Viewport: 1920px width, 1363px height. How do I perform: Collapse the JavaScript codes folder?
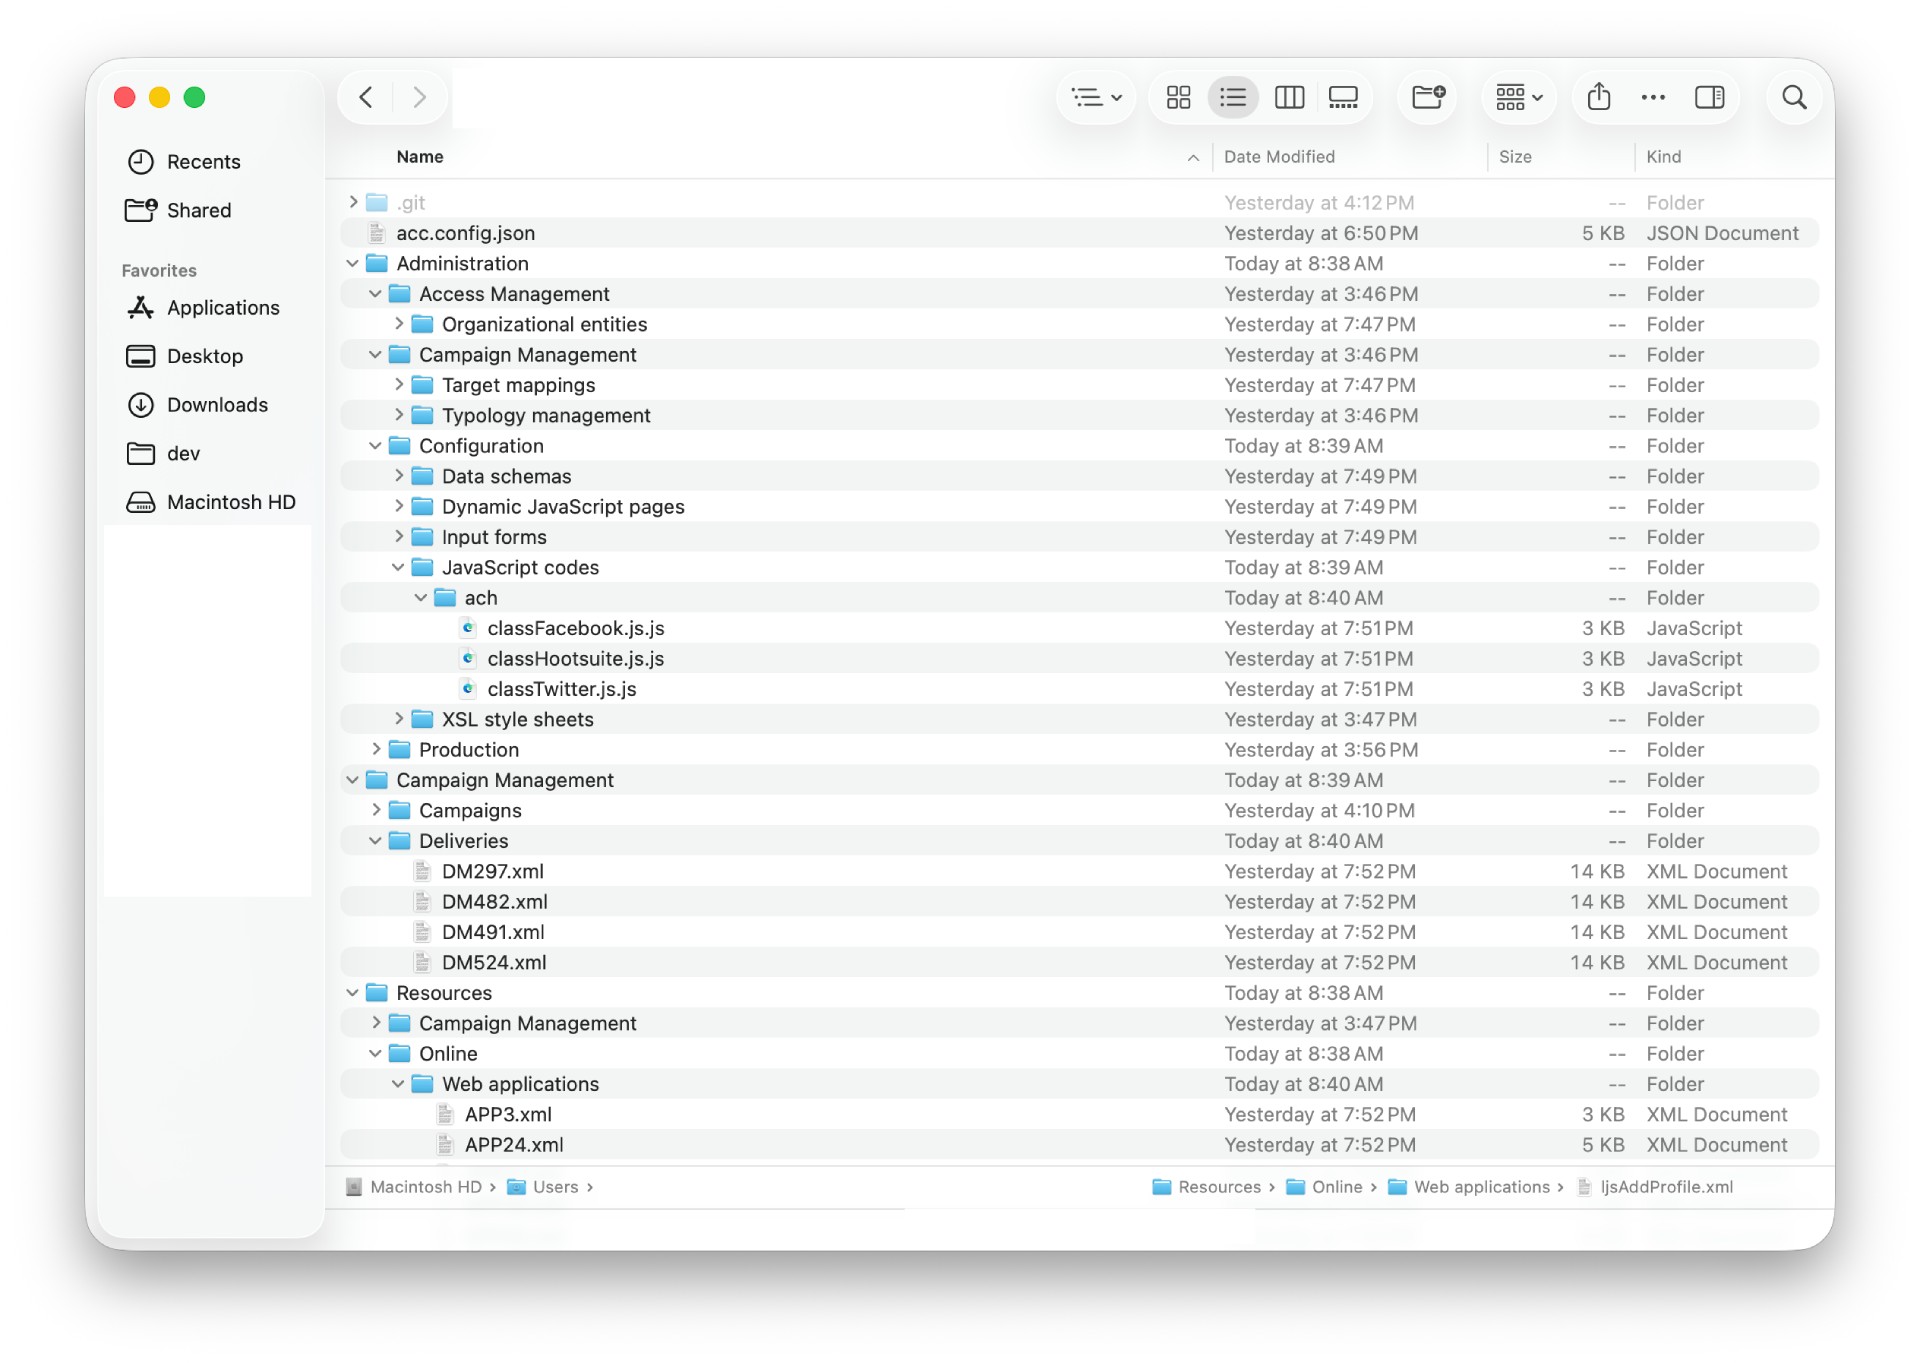point(399,567)
